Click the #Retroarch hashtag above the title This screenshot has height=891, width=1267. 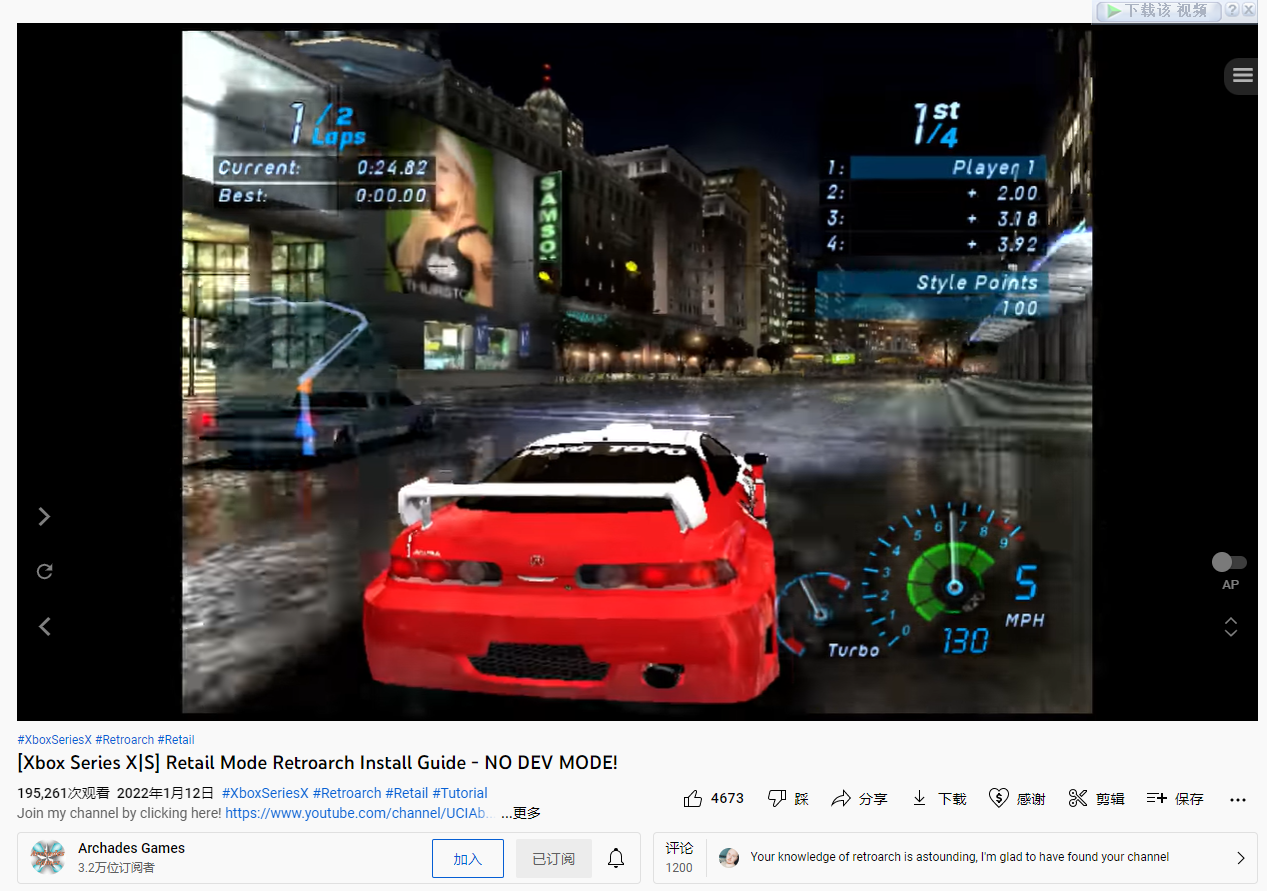pos(125,740)
